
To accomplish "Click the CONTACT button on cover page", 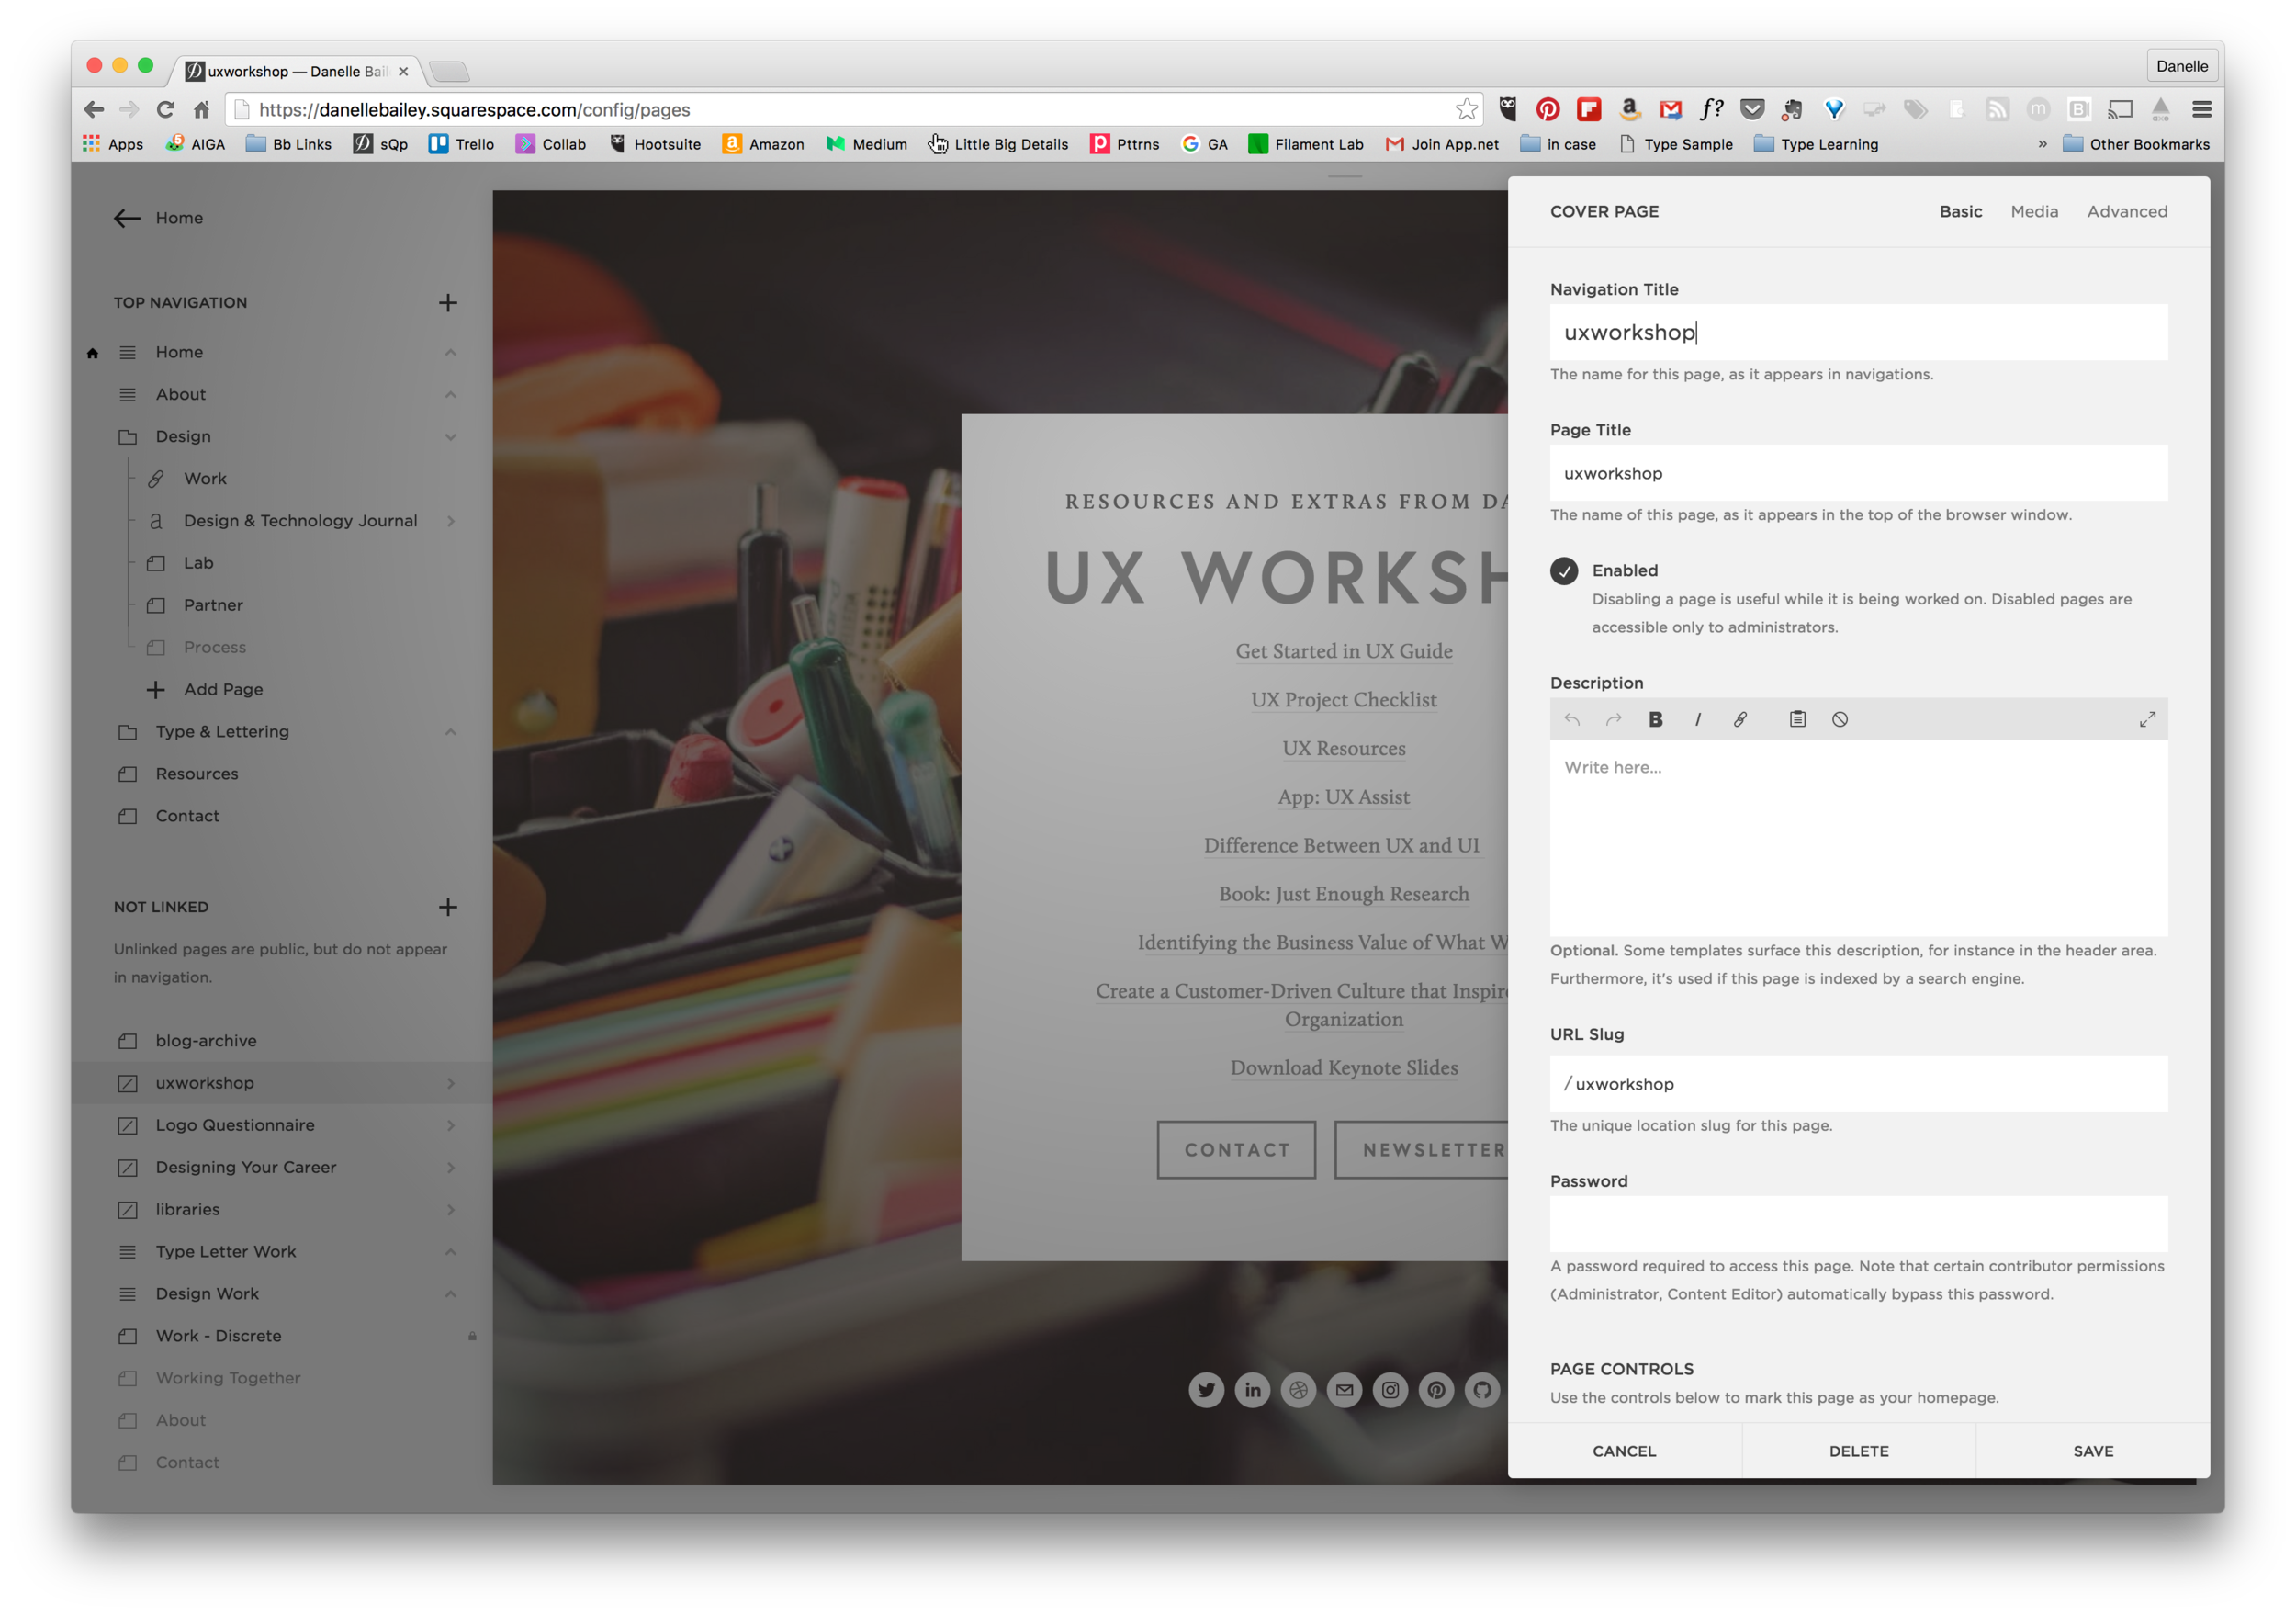I will [1236, 1149].
